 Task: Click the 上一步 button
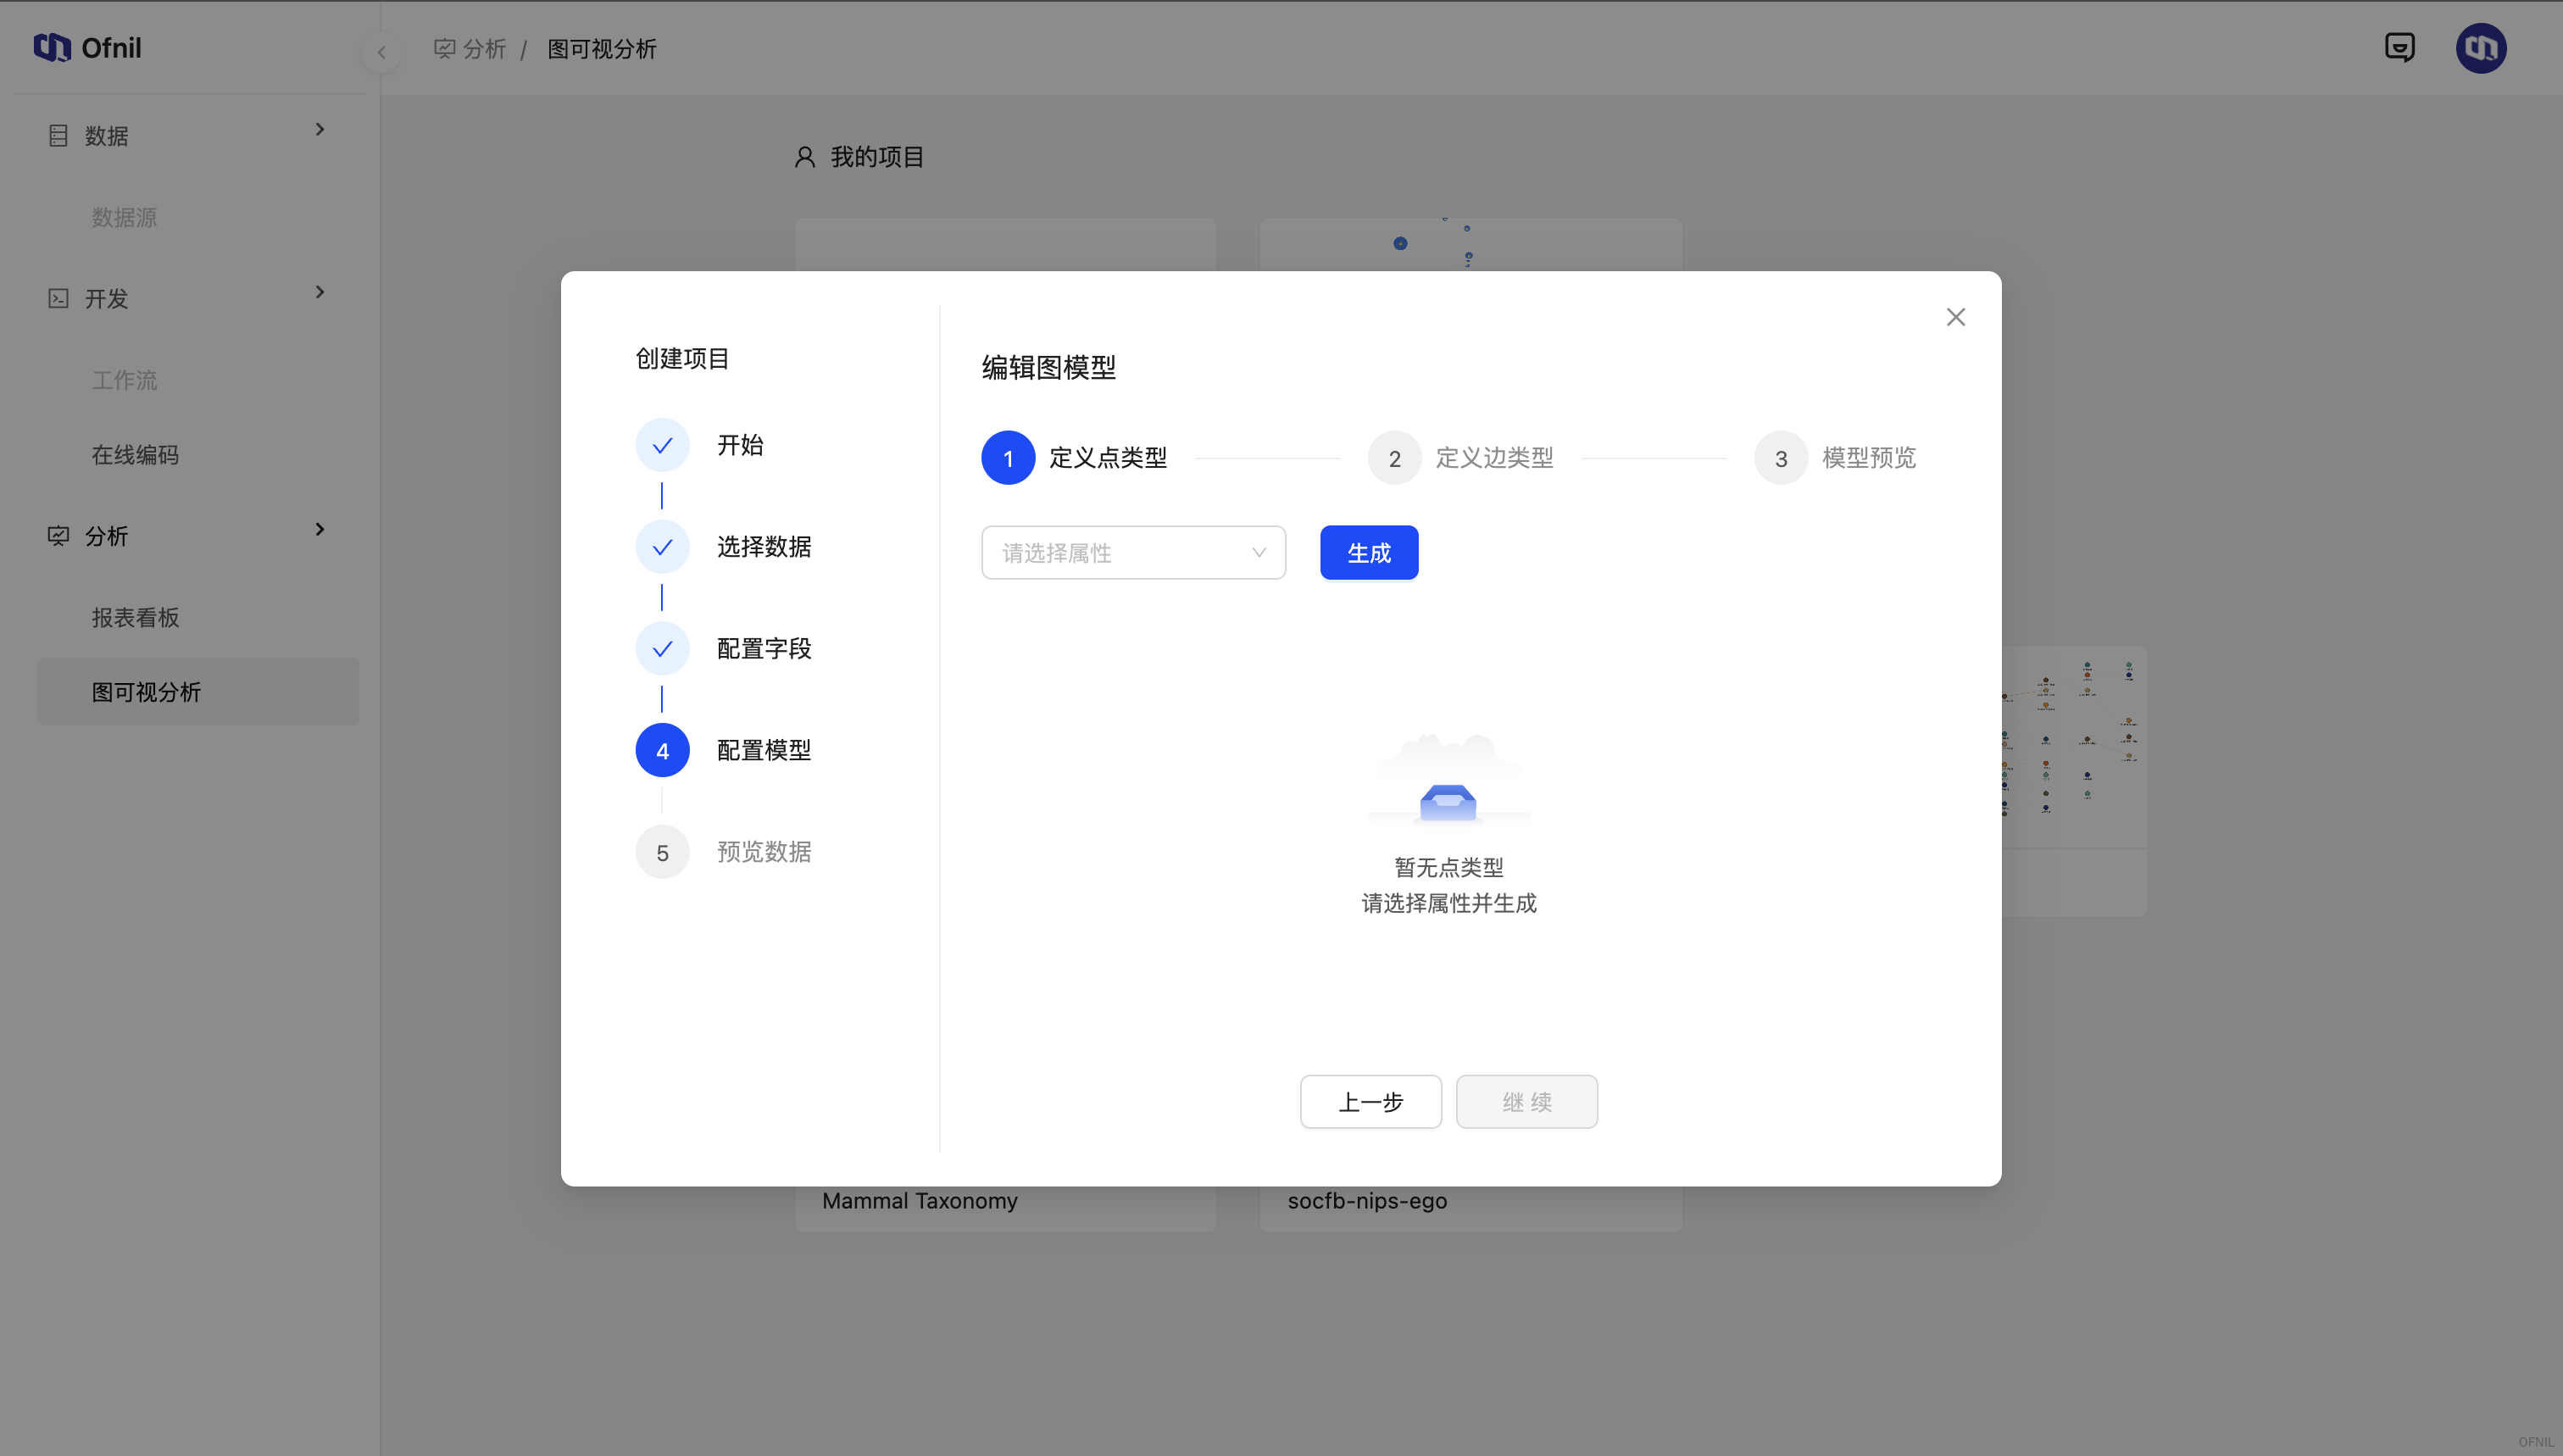[x=1370, y=1102]
